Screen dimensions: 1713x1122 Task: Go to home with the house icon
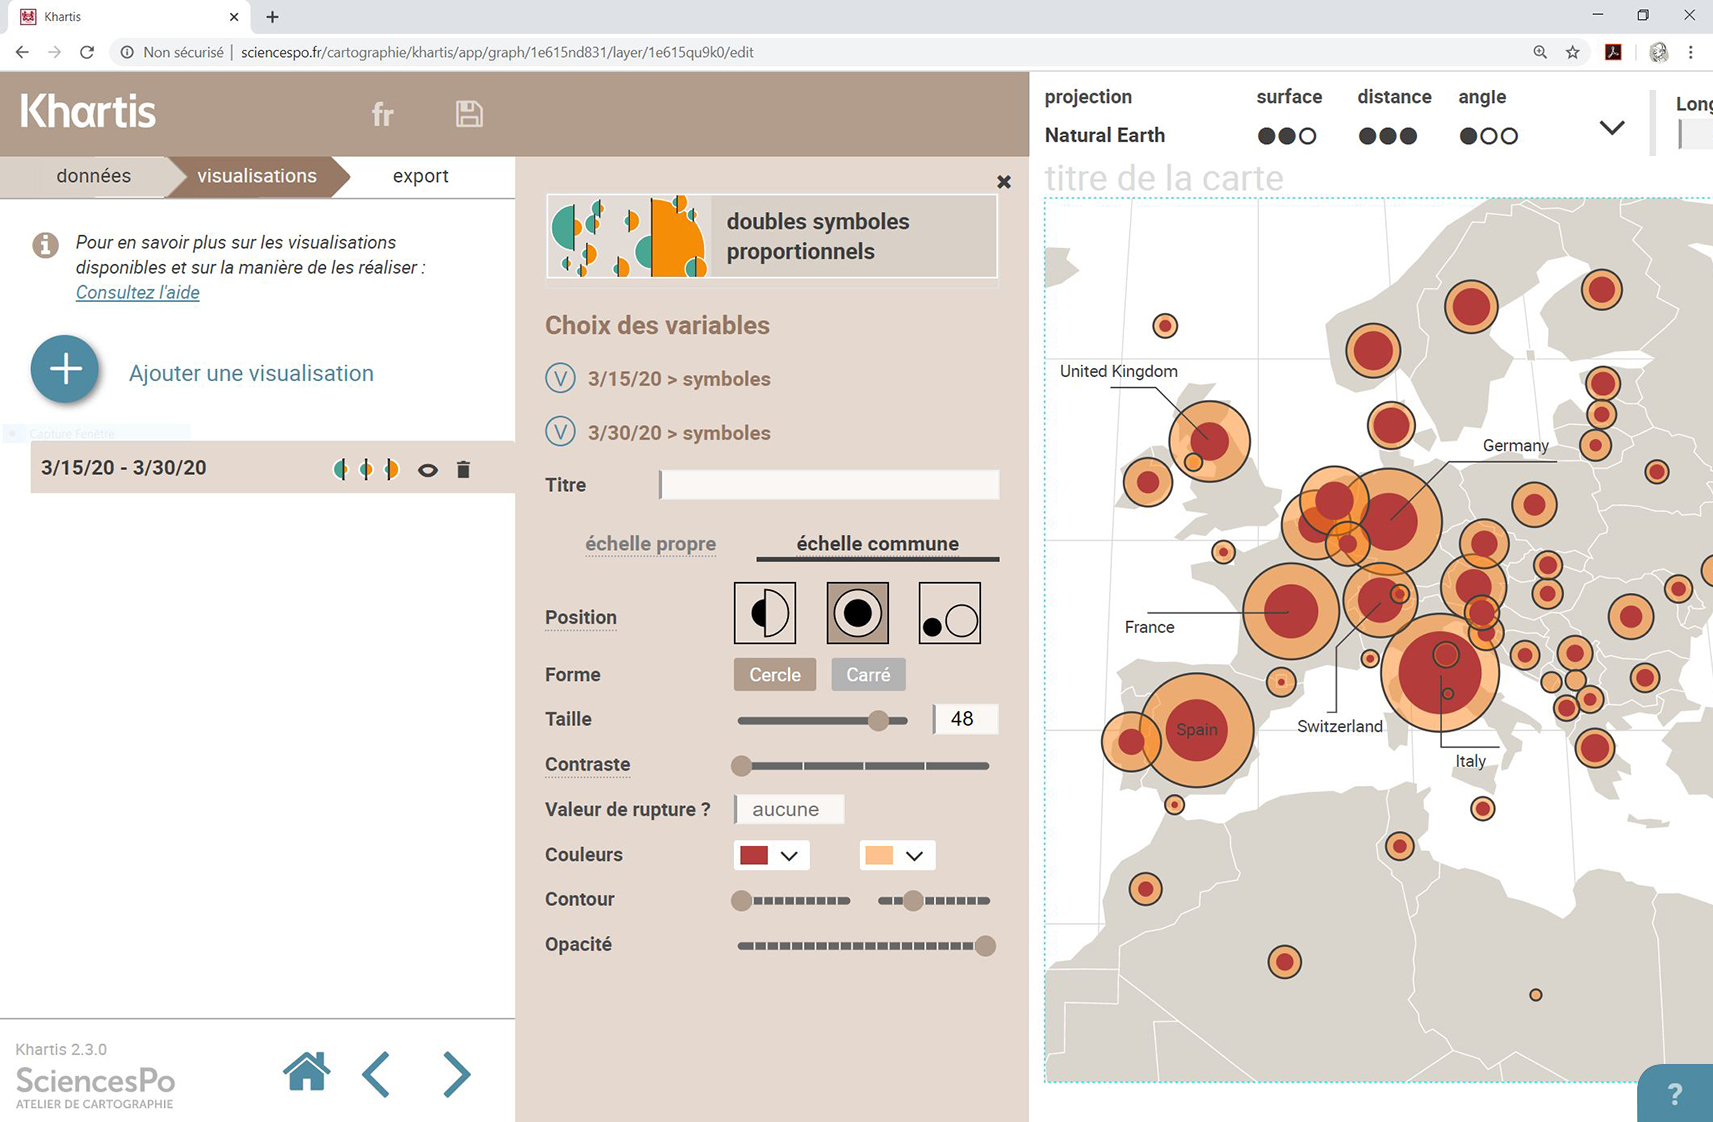tap(307, 1072)
